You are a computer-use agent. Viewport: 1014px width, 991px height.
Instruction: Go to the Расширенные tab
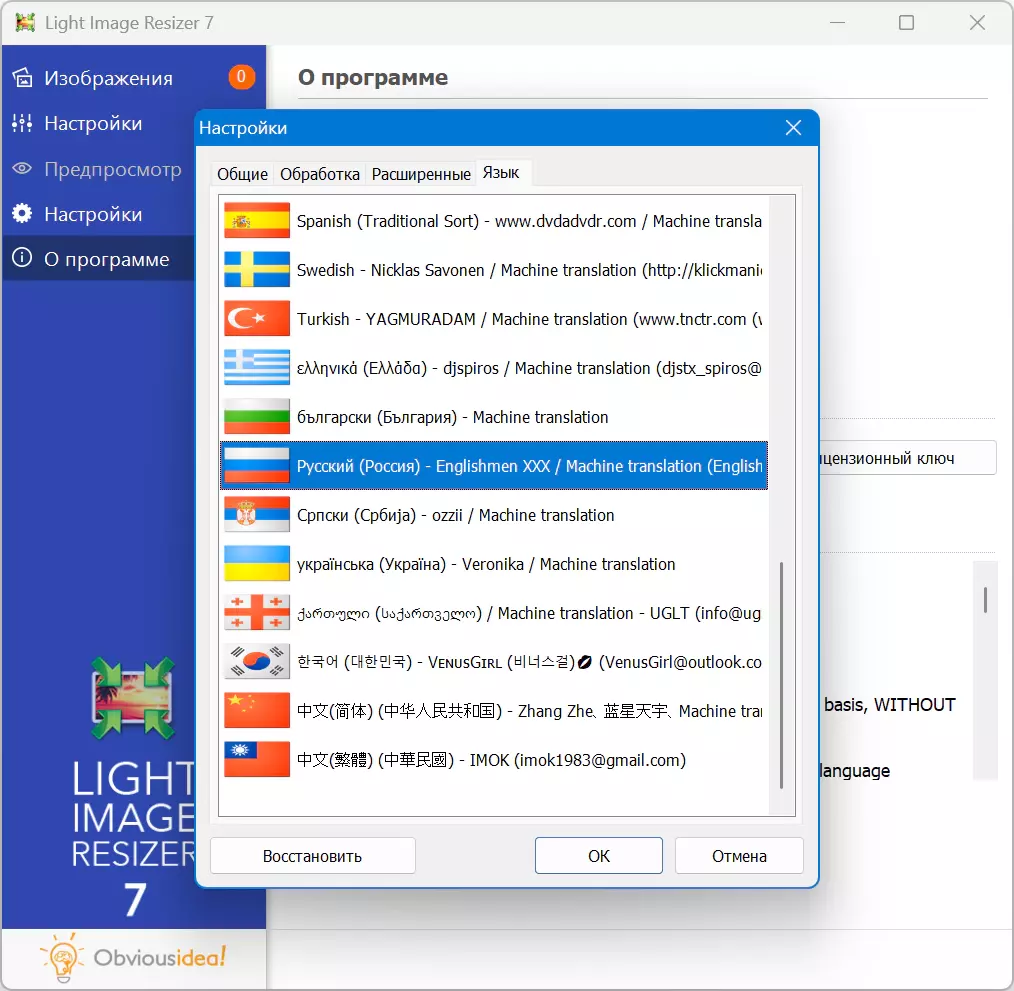(x=421, y=174)
